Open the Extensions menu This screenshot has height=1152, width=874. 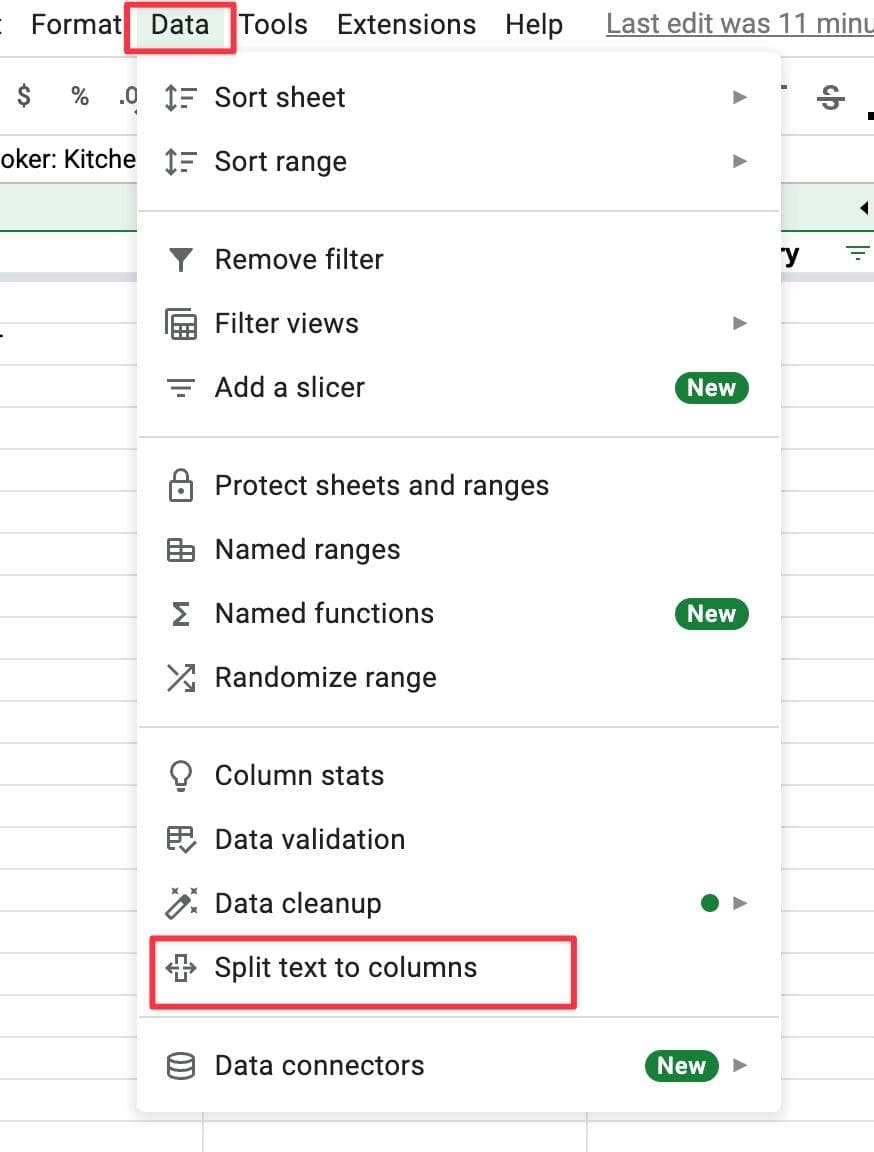click(x=405, y=24)
